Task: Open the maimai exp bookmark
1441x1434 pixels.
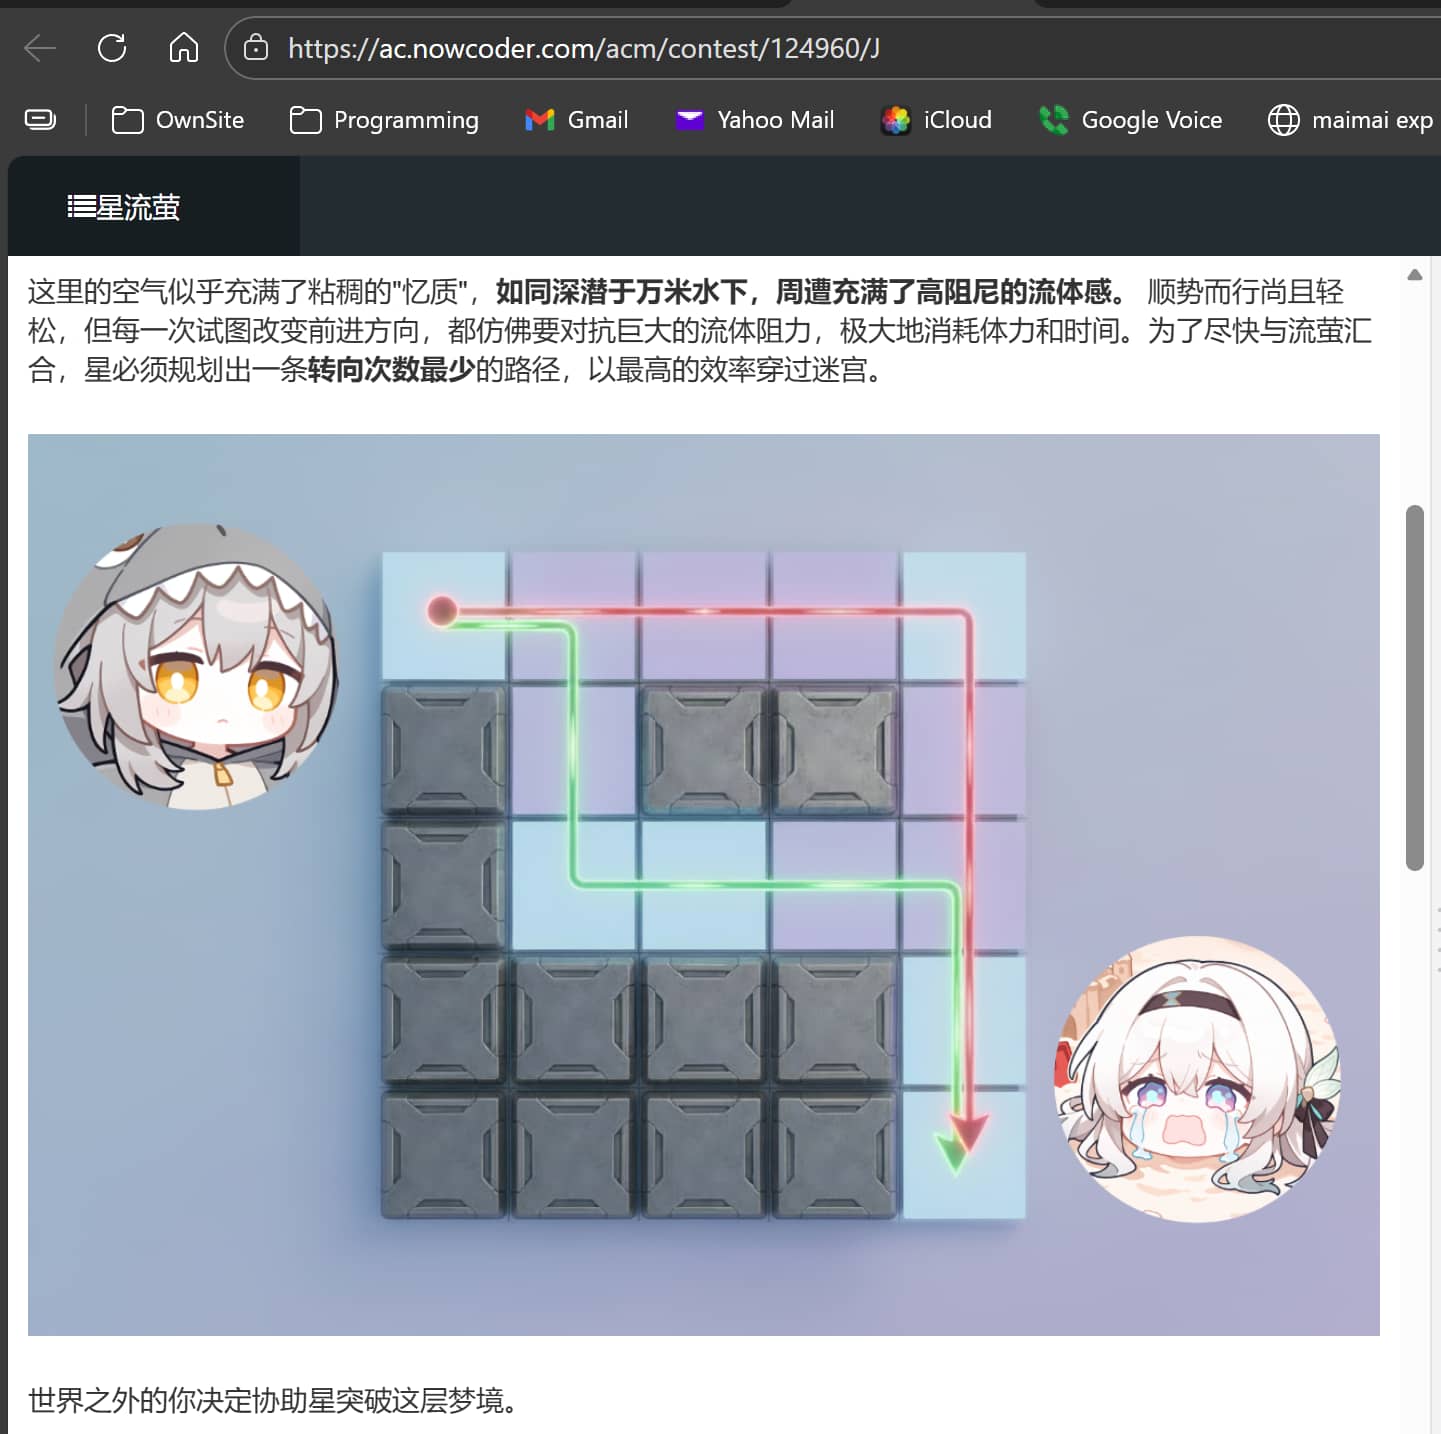Action: (1350, 120)
